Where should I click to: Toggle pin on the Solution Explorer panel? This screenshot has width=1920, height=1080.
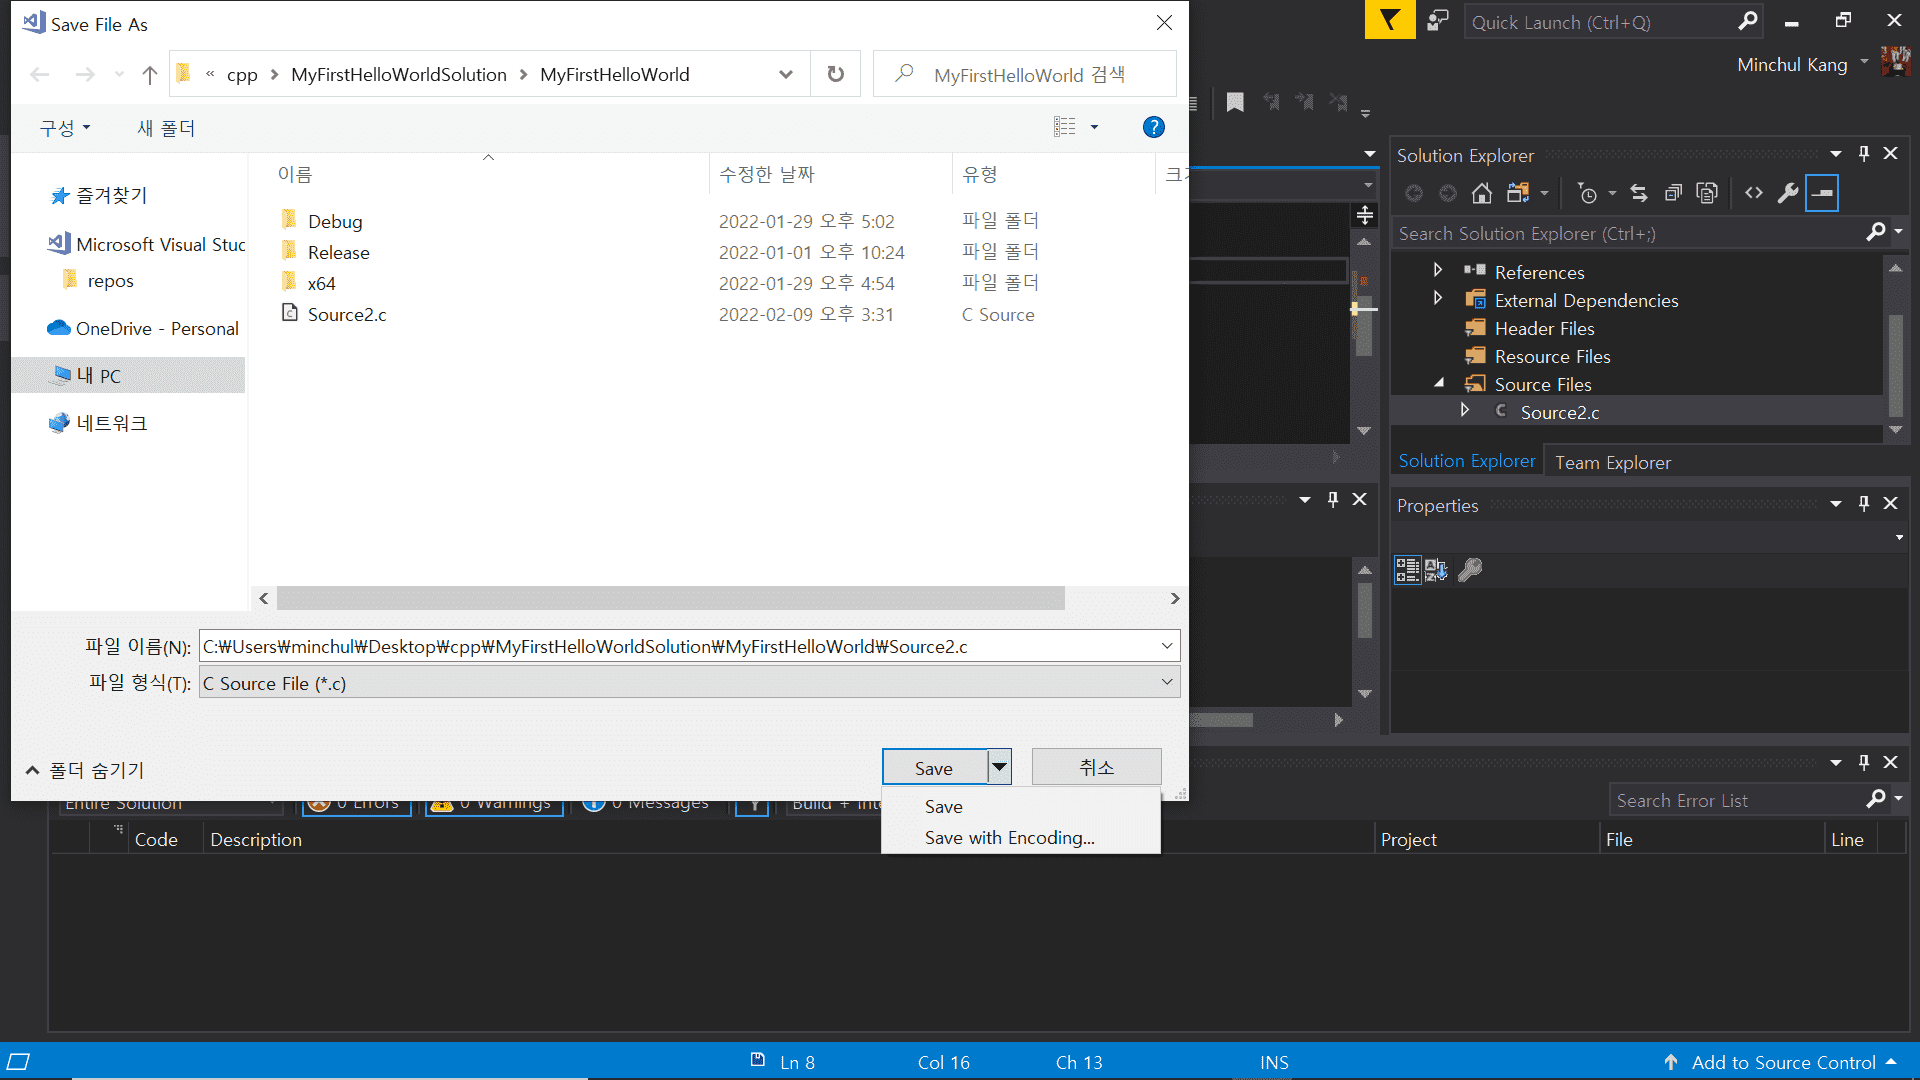(1863, 154)
